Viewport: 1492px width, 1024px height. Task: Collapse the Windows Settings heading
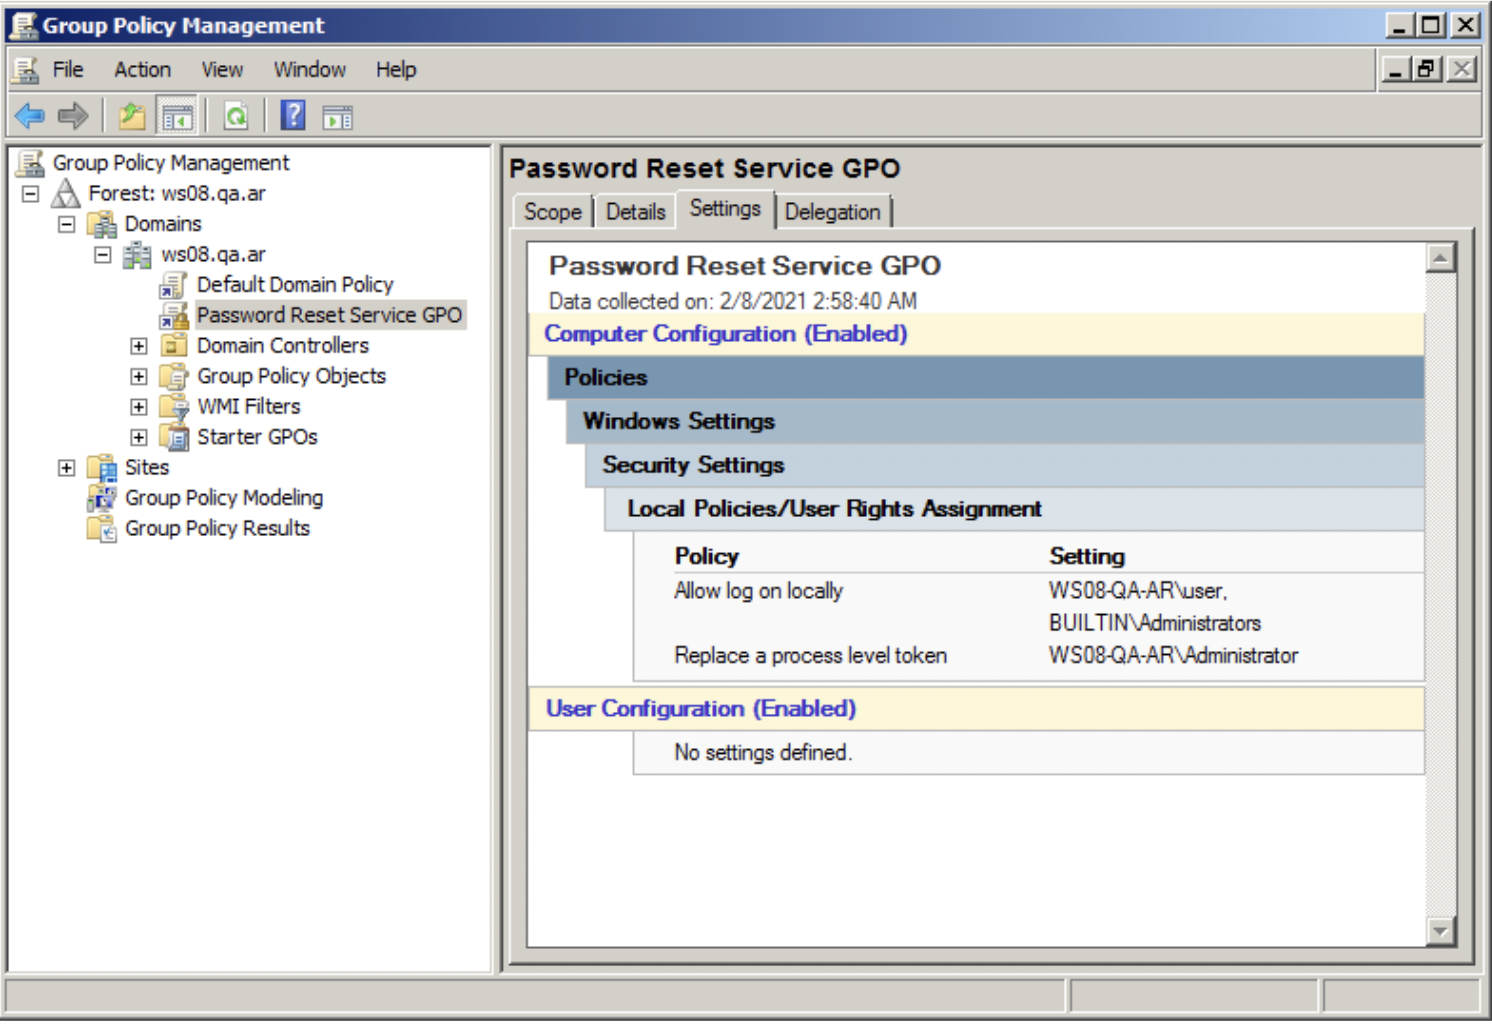tap(995, 422)
